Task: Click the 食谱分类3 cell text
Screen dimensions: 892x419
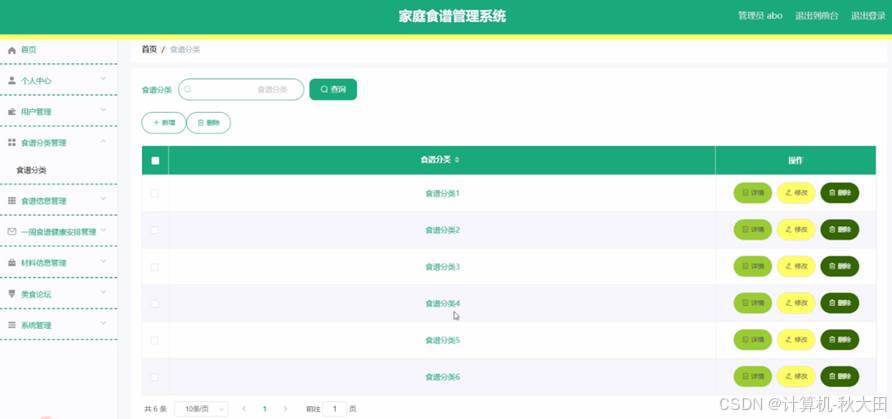Action: pos(443,267)
